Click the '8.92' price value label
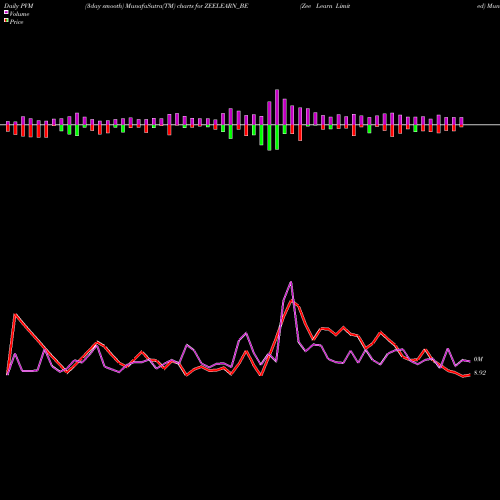 [480, 373]
